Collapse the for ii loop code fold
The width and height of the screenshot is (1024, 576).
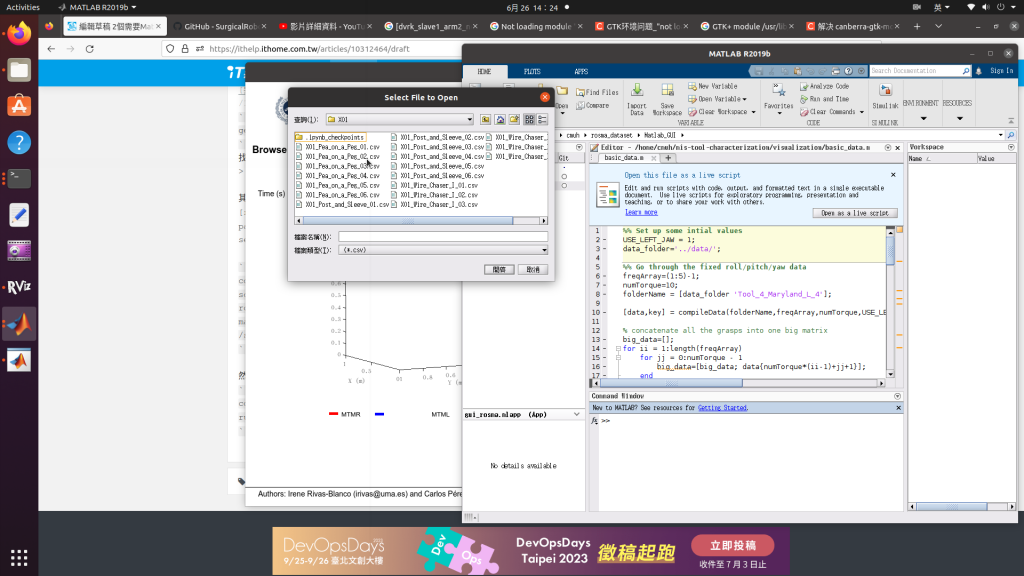tap(618, 349)
